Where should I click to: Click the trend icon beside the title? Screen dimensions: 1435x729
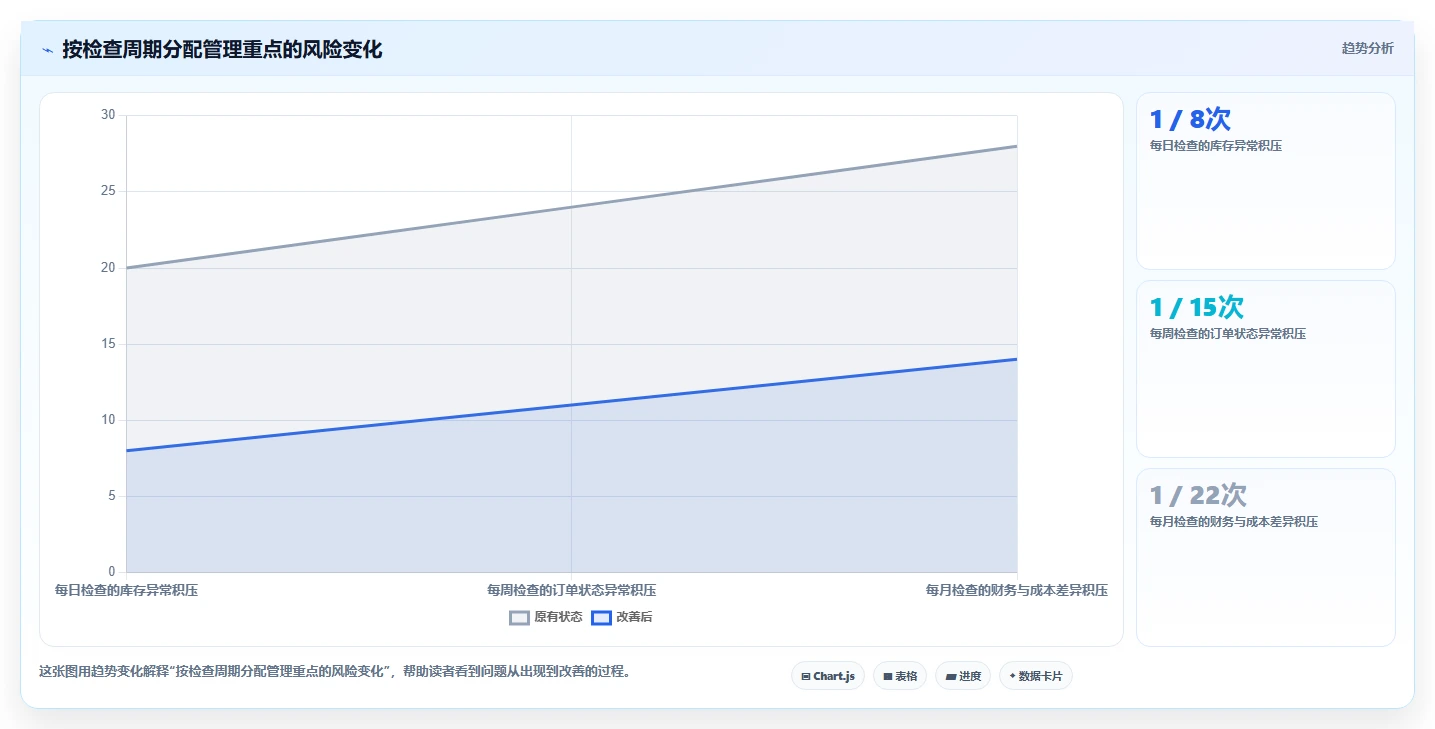click(x=47, y=50)
